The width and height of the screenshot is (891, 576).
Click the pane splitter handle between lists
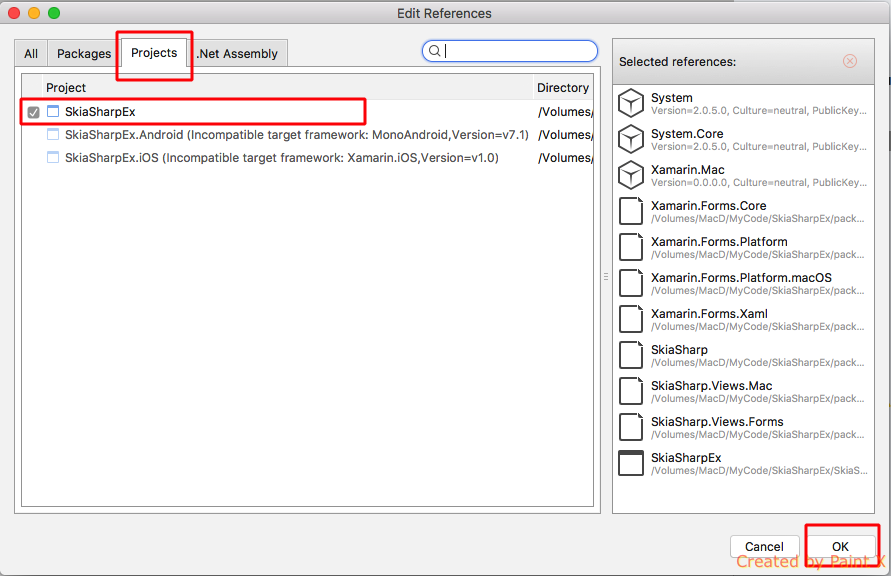[606, 277]
